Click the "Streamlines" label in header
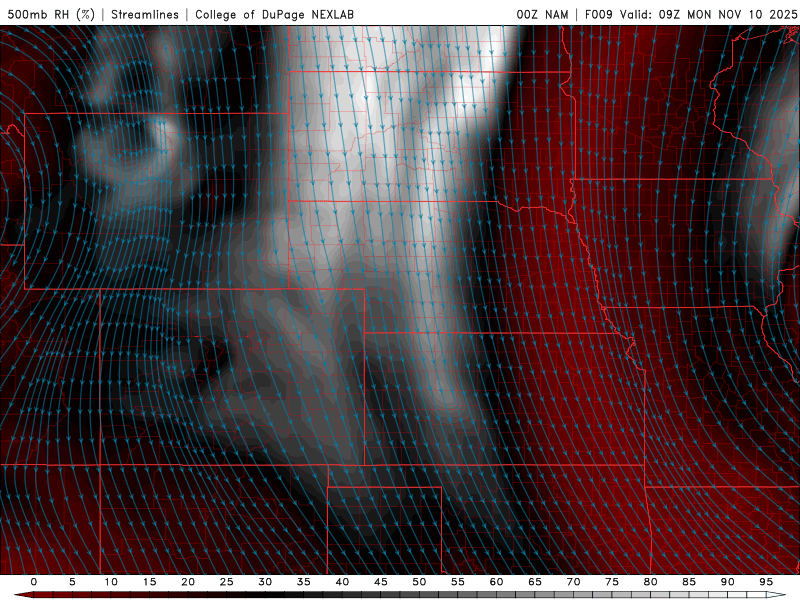Screen dimensions: 800x600 145,14
